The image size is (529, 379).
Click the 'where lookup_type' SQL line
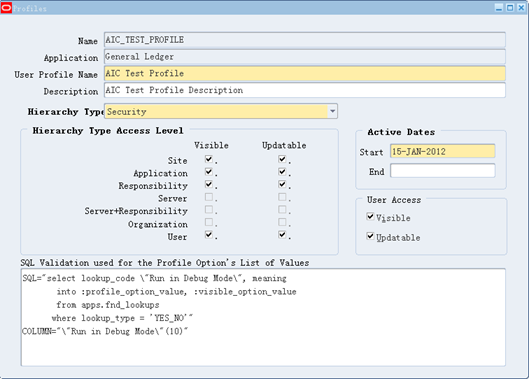tap(122, 318)
